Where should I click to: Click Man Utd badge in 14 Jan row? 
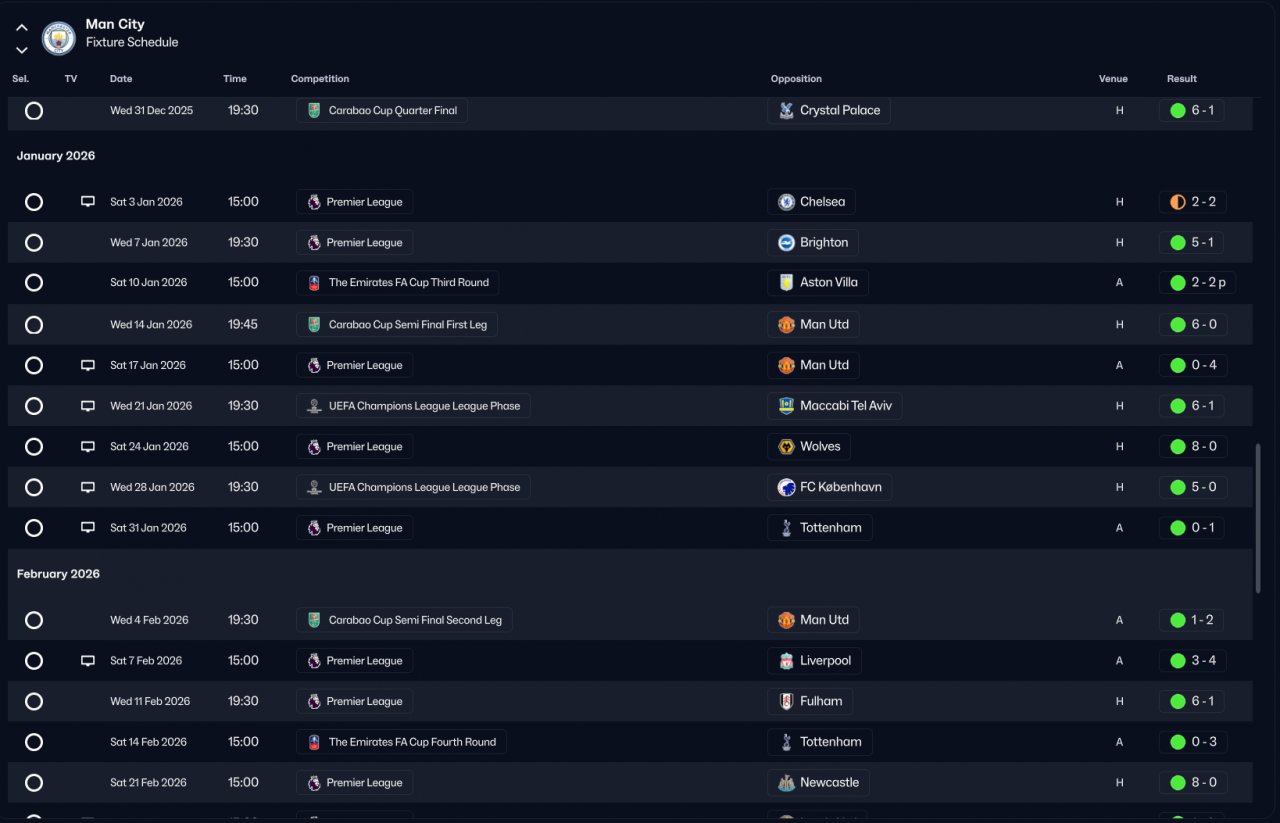point(787,325)
